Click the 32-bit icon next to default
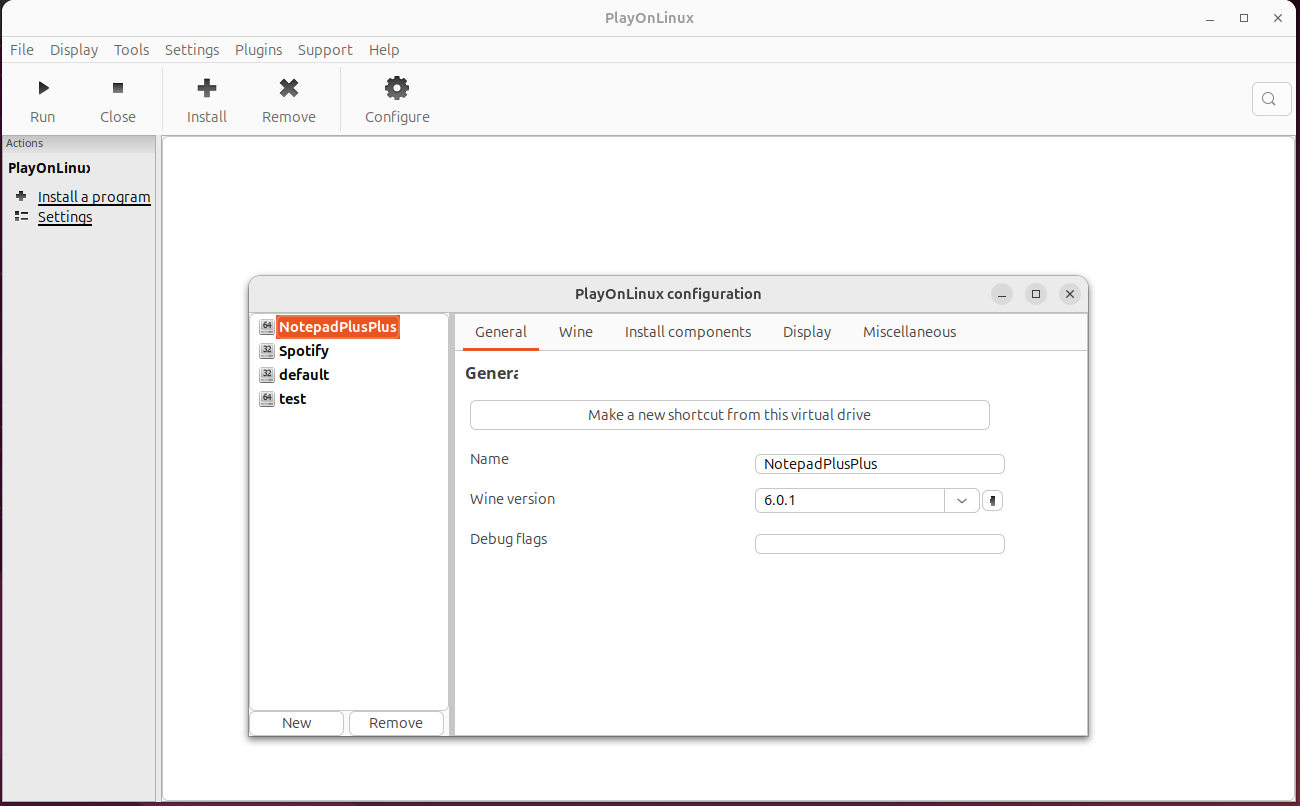 click(x=266, y=375)
